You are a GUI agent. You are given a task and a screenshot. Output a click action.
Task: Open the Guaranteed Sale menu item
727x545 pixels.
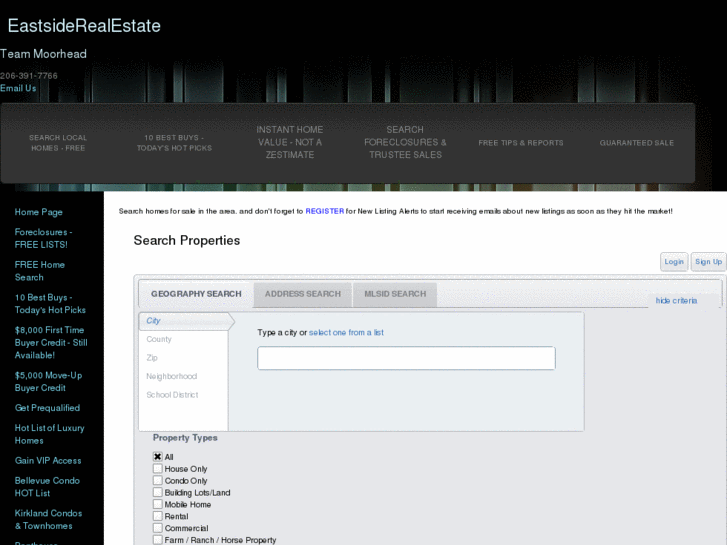pyautogui.click(x=637, y=143)
